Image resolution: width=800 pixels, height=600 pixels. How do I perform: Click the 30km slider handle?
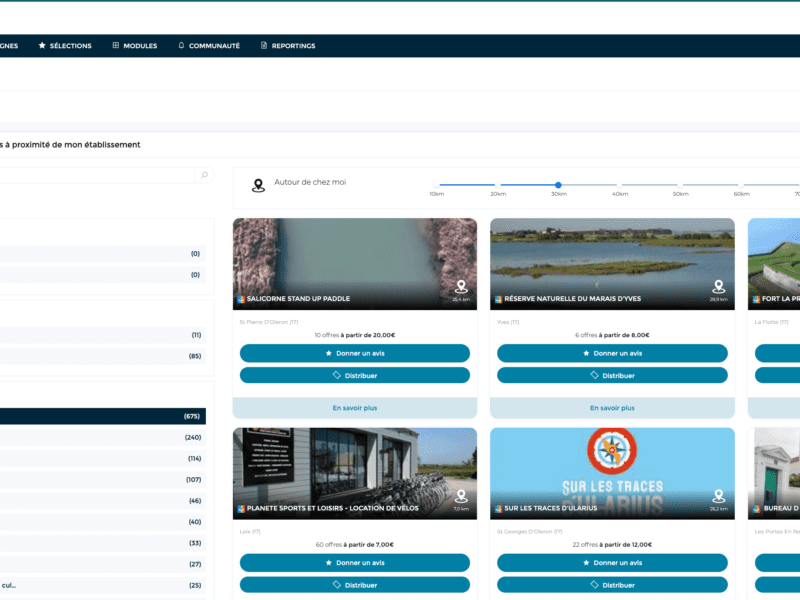558,185
